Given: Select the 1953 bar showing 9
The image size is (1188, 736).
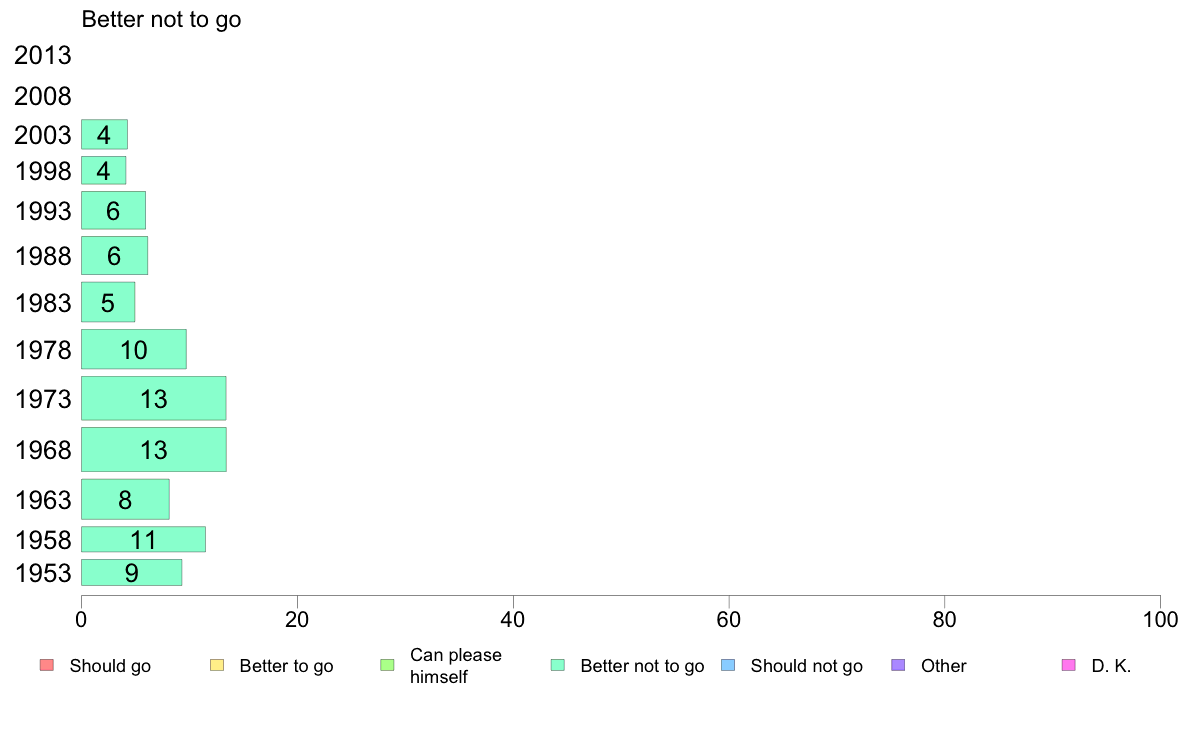Looking at the screenshot, I should click(x=132, y=572).
